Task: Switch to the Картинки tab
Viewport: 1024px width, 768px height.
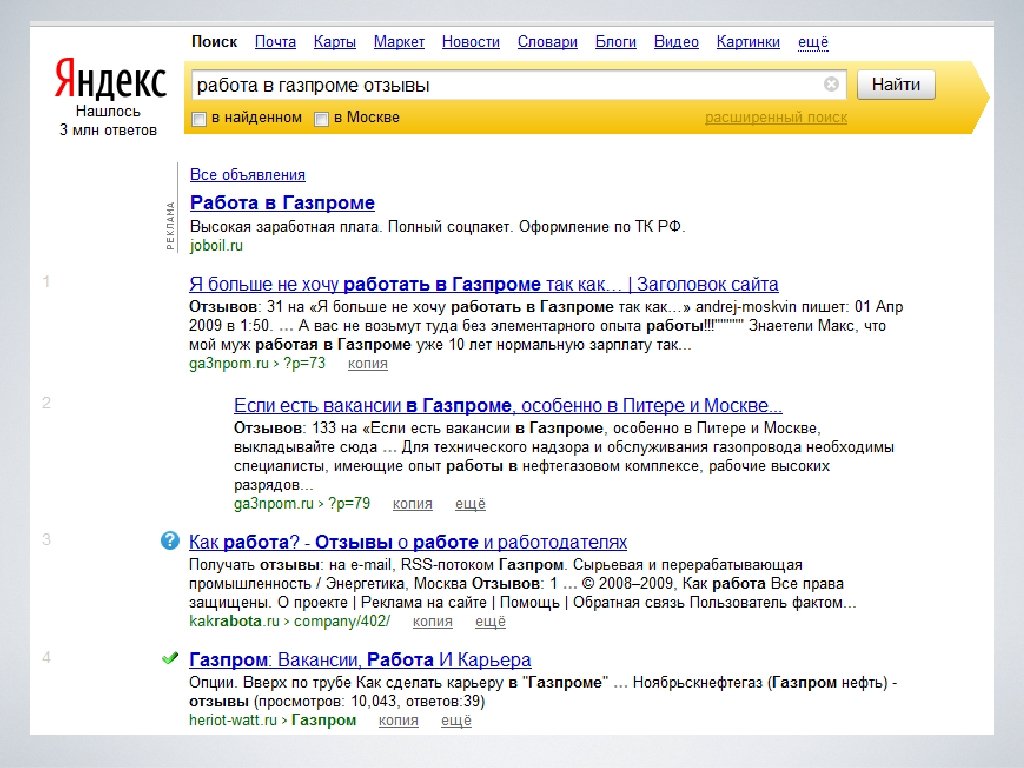Action: point(748,42)
